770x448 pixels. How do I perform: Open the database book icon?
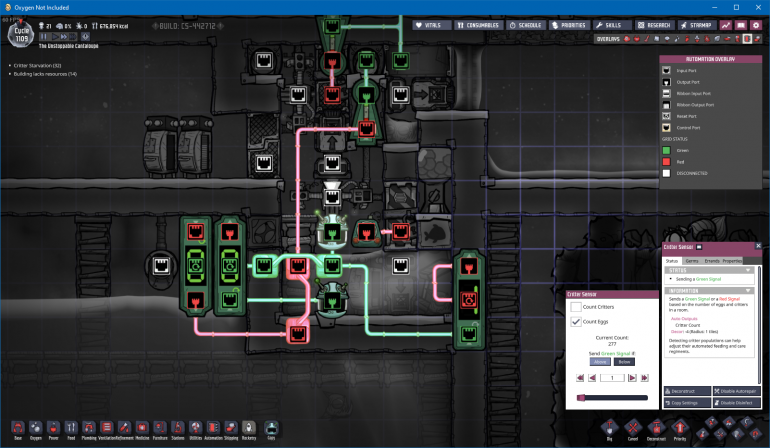(x=741, y=25)
